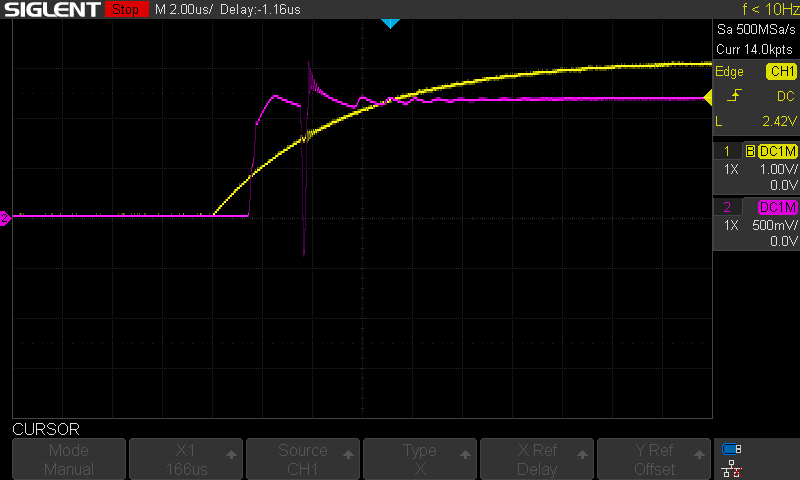
Task: Select the channel 2 info tab
Action: 727,207
